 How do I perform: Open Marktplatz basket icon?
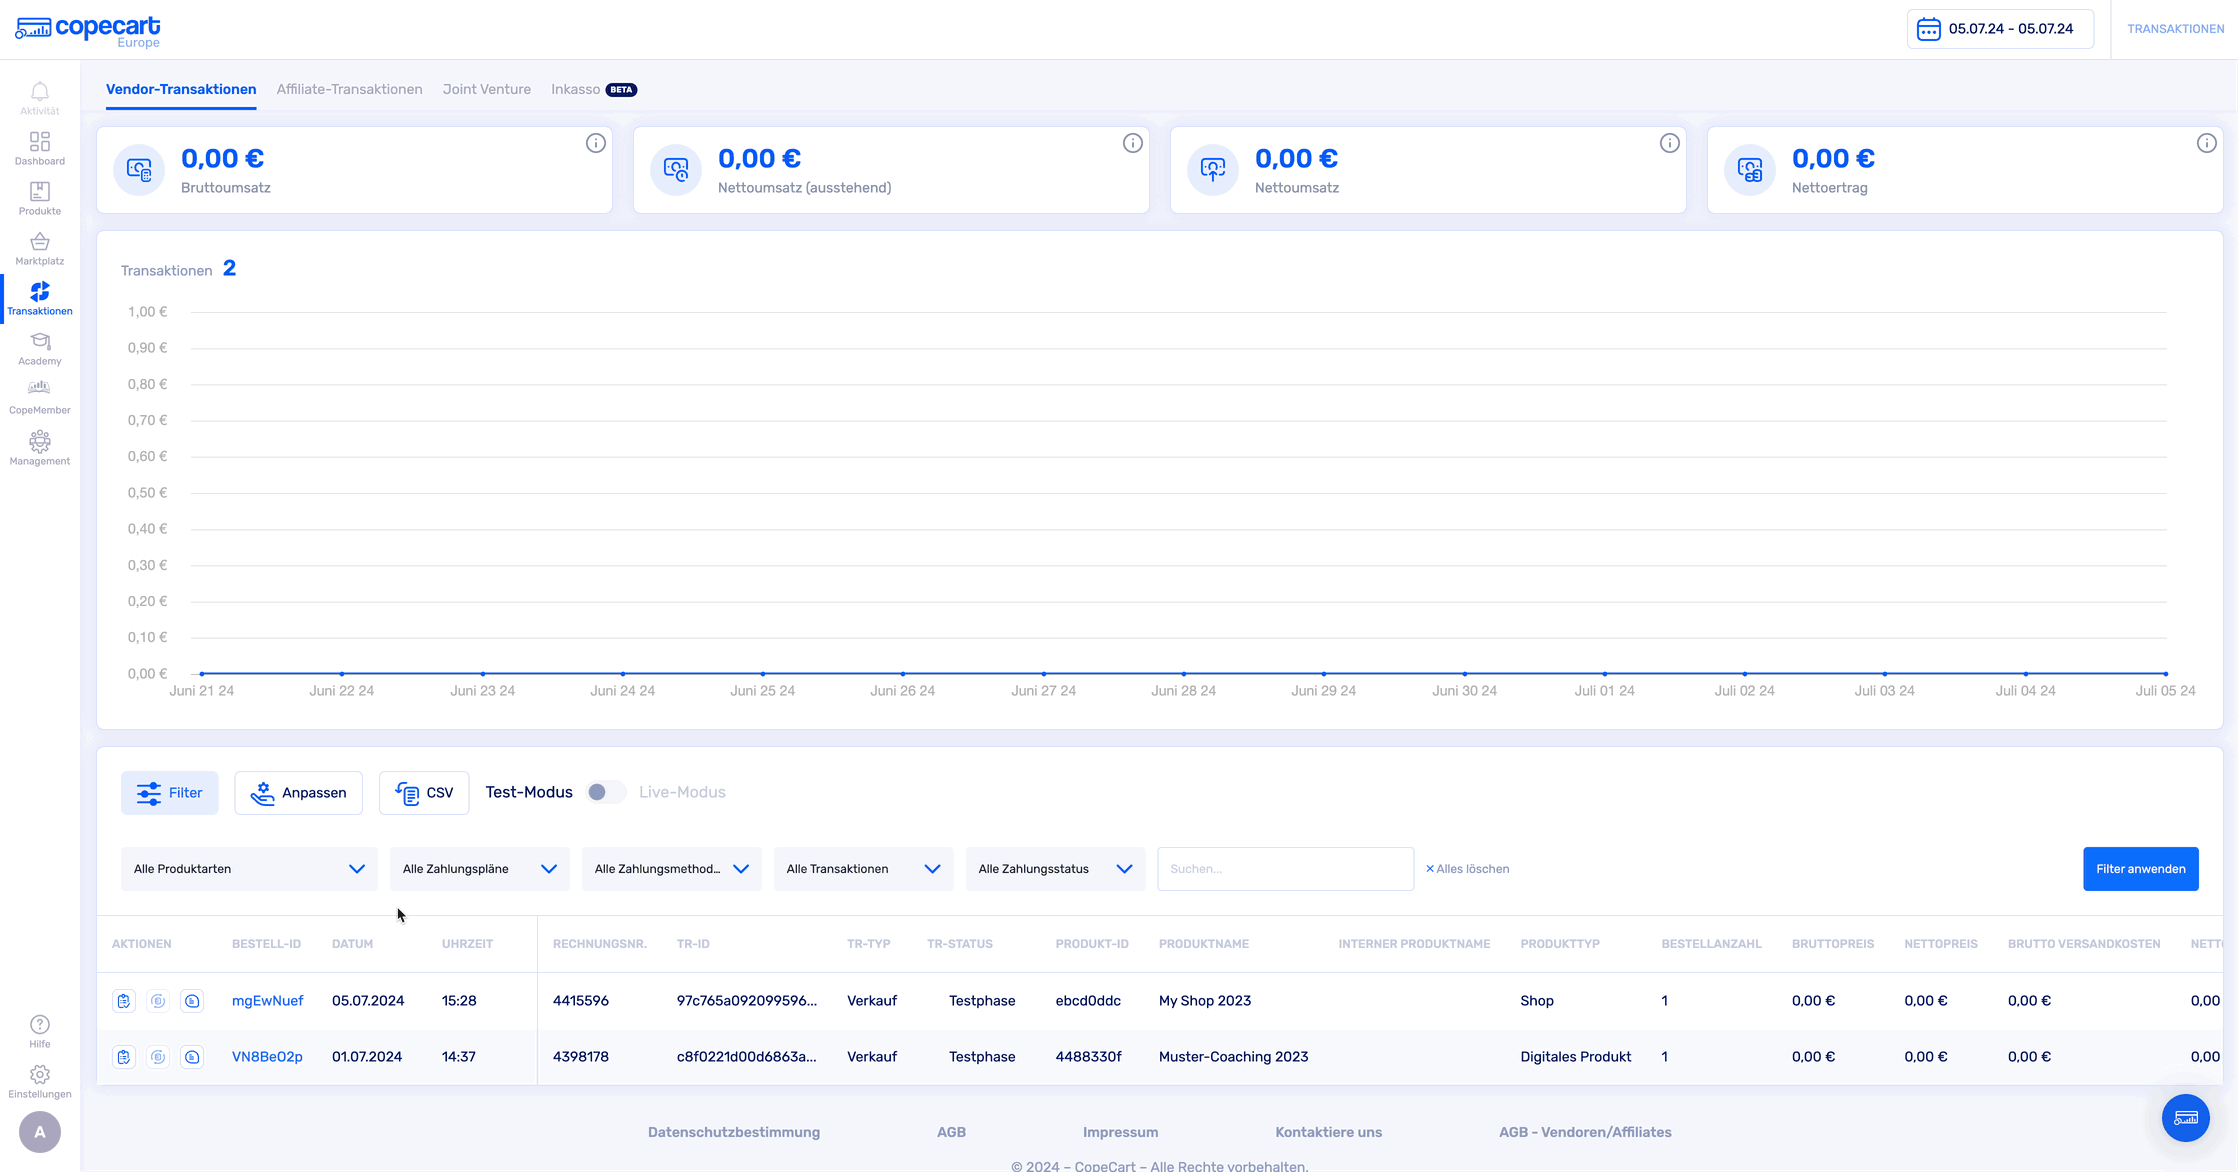(x=39, y=248)
